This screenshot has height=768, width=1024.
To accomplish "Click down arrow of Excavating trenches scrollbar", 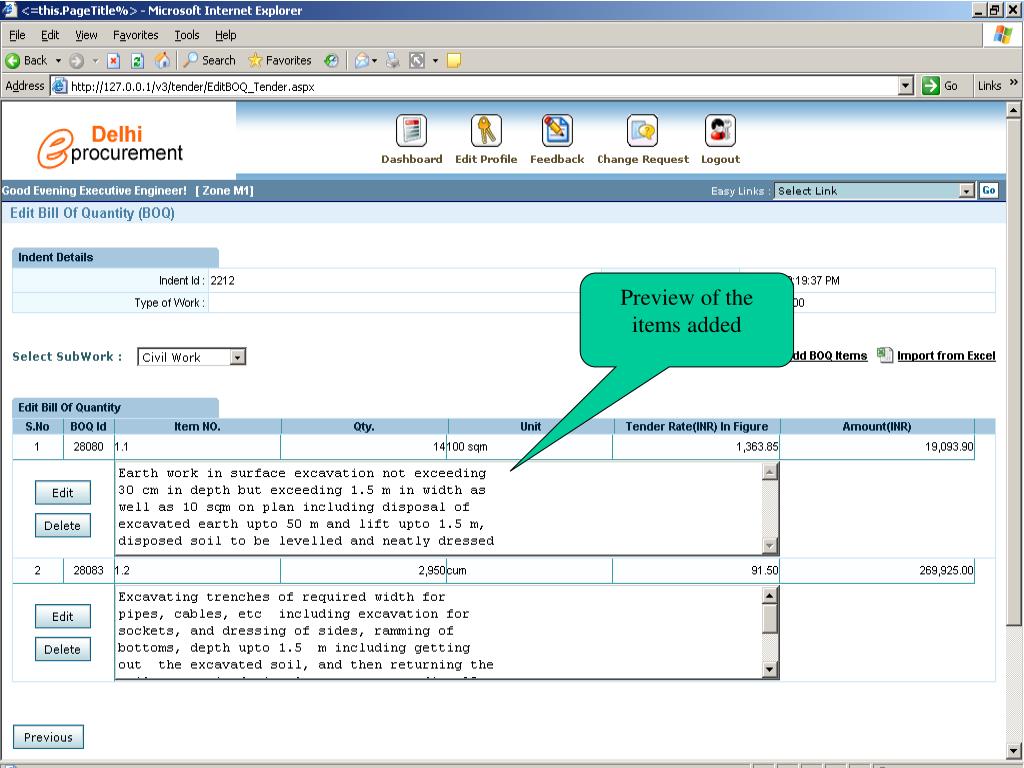I will 770,669.
